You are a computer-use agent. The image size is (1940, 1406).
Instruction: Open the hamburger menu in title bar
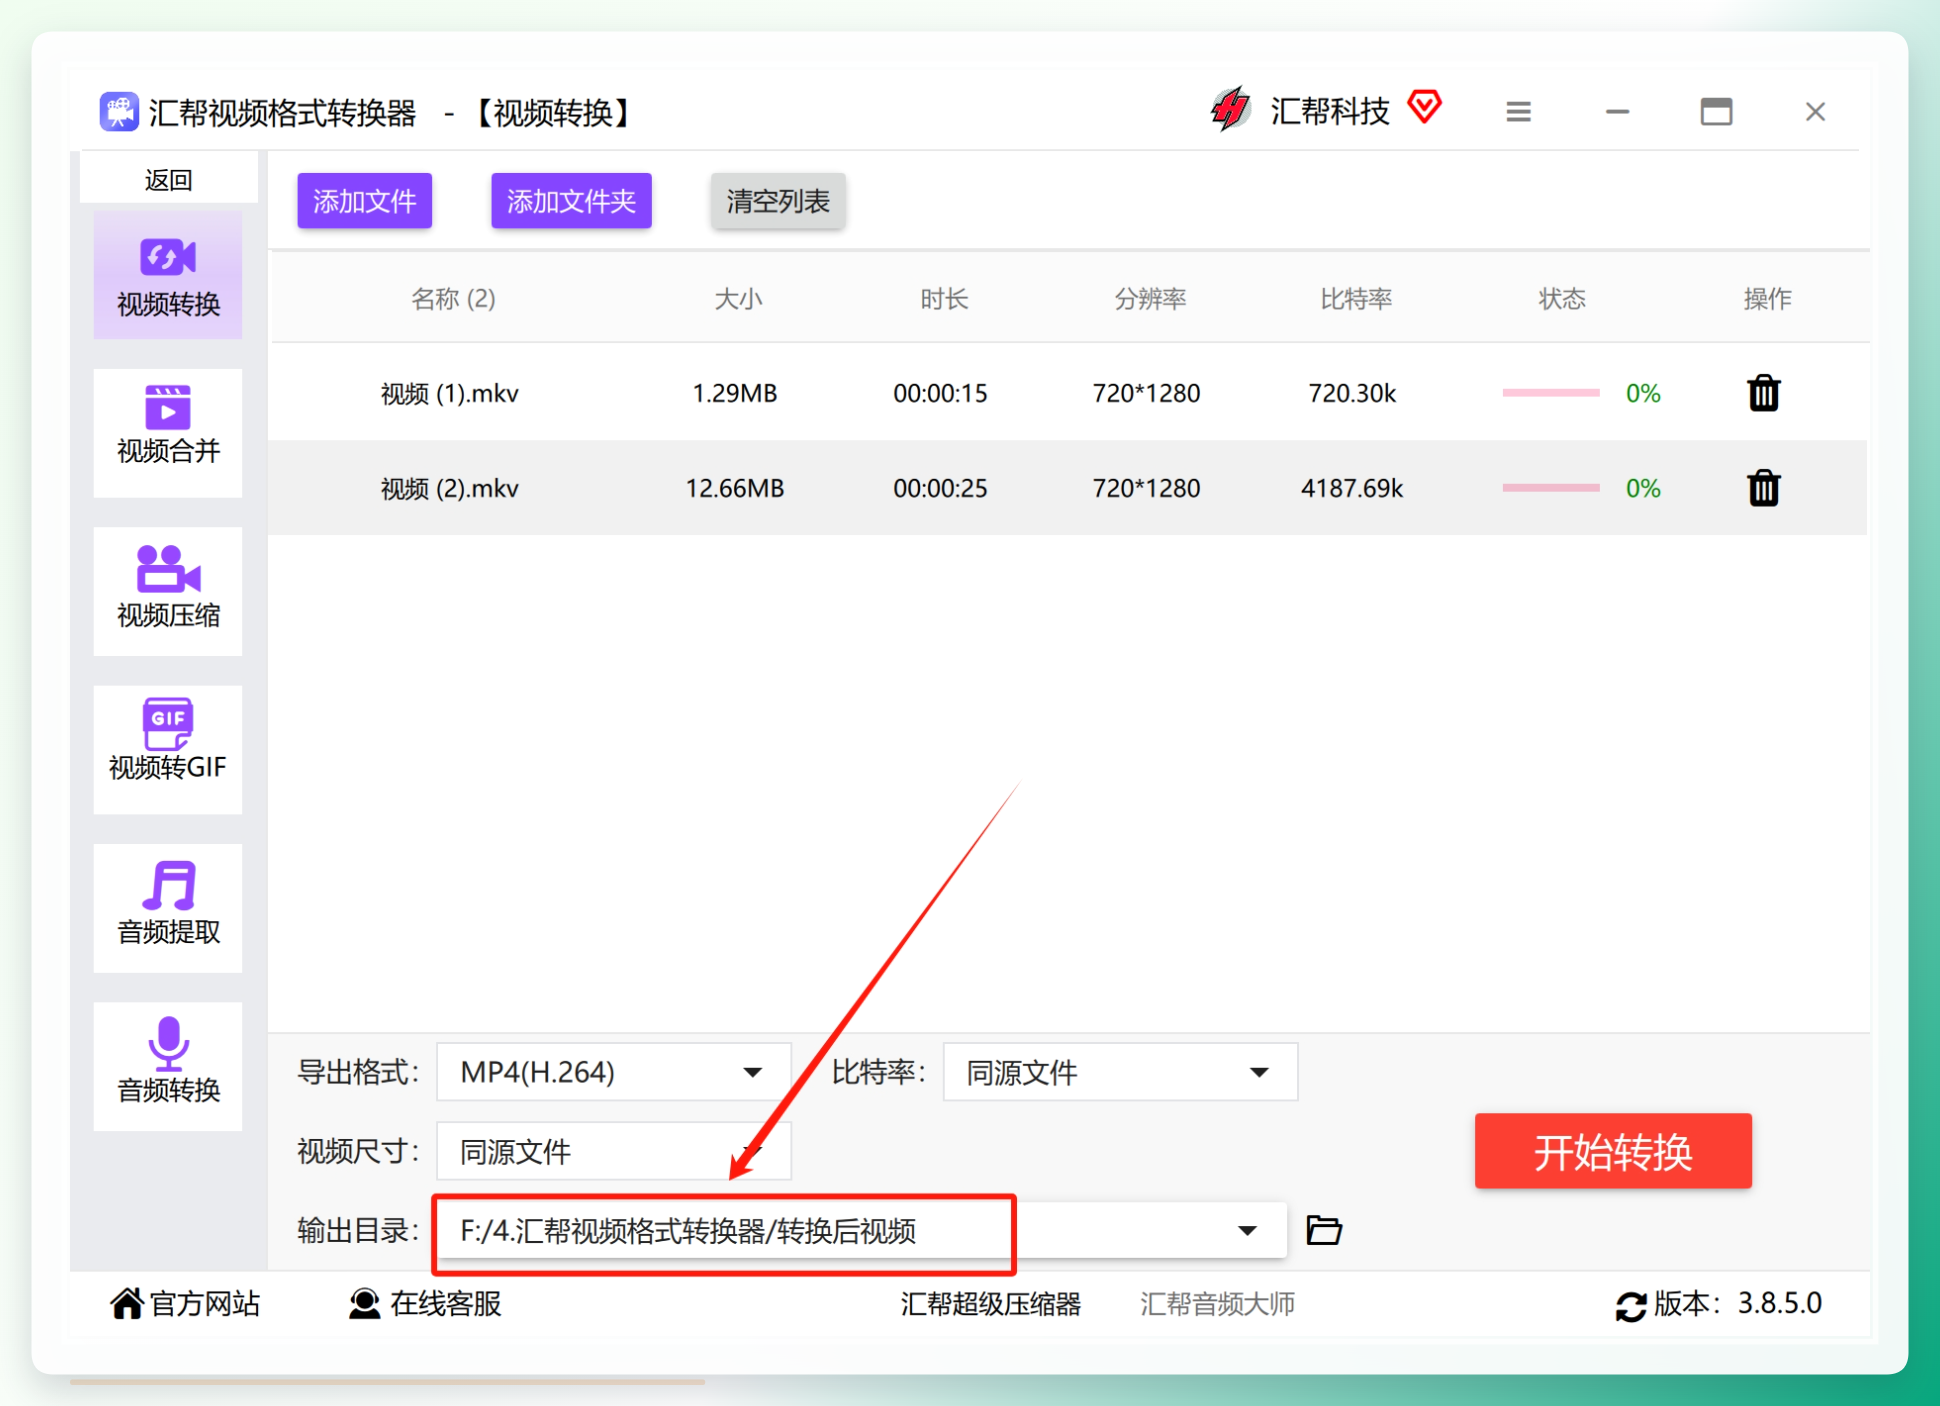pos(1518,112)
